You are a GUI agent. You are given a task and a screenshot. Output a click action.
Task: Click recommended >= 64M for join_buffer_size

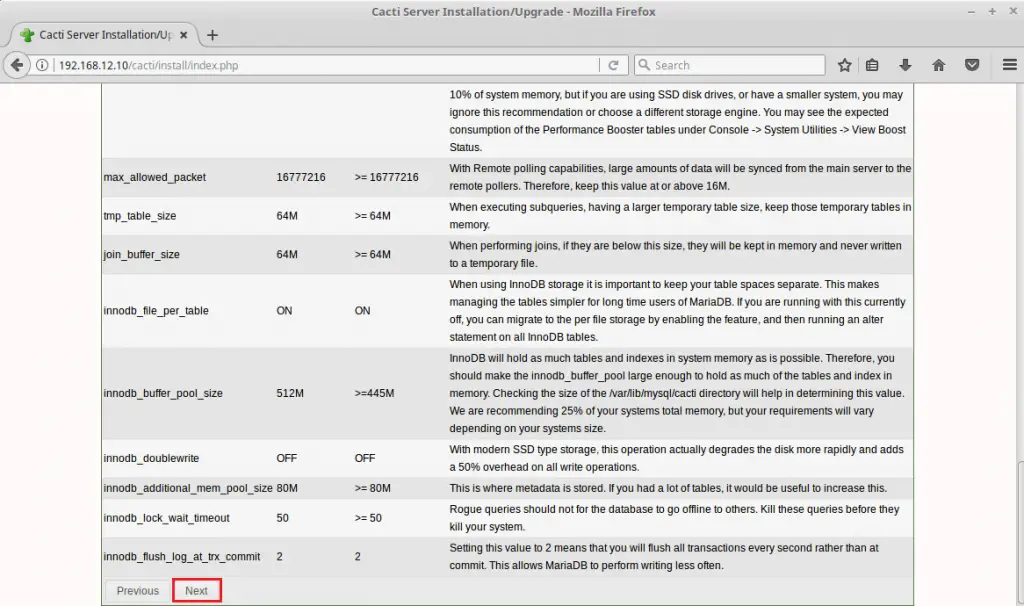coord(373,254)
